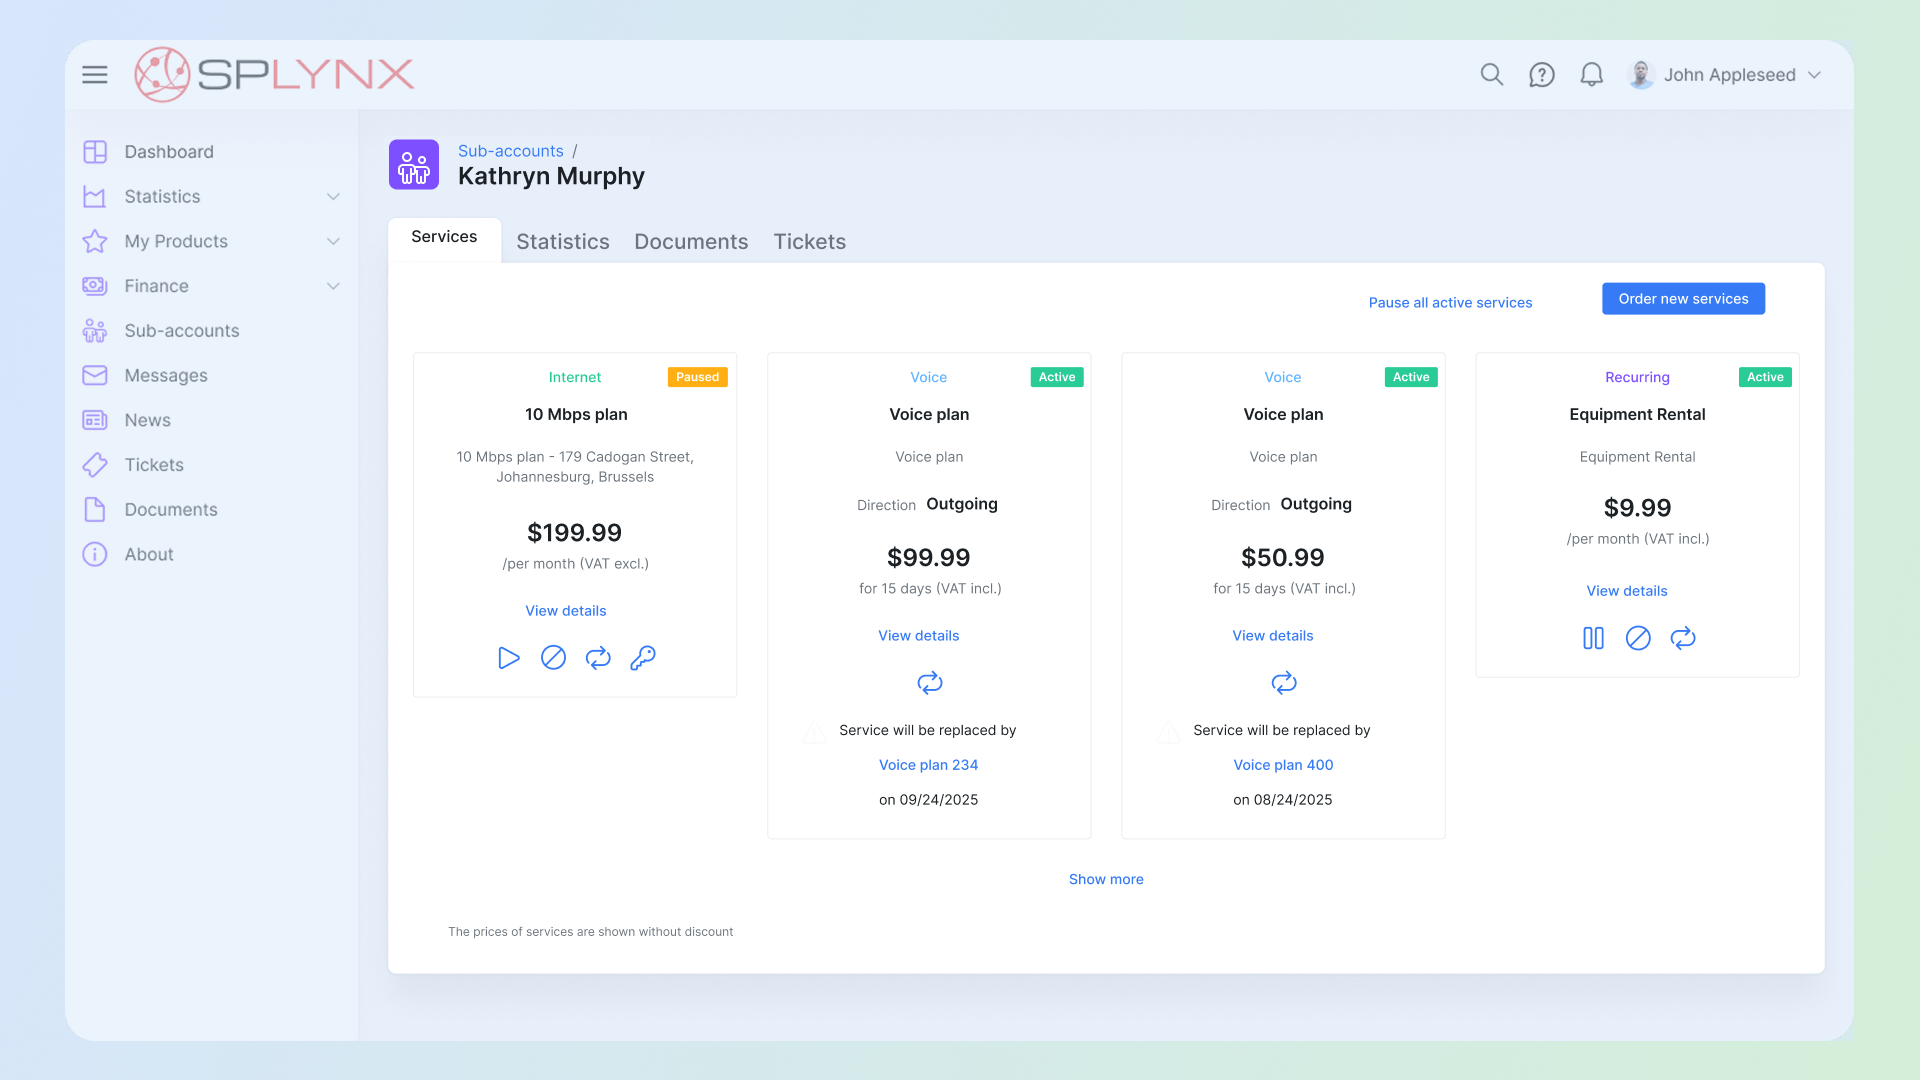Click Order new services

pyautogui.click(x=1683, y=298)
